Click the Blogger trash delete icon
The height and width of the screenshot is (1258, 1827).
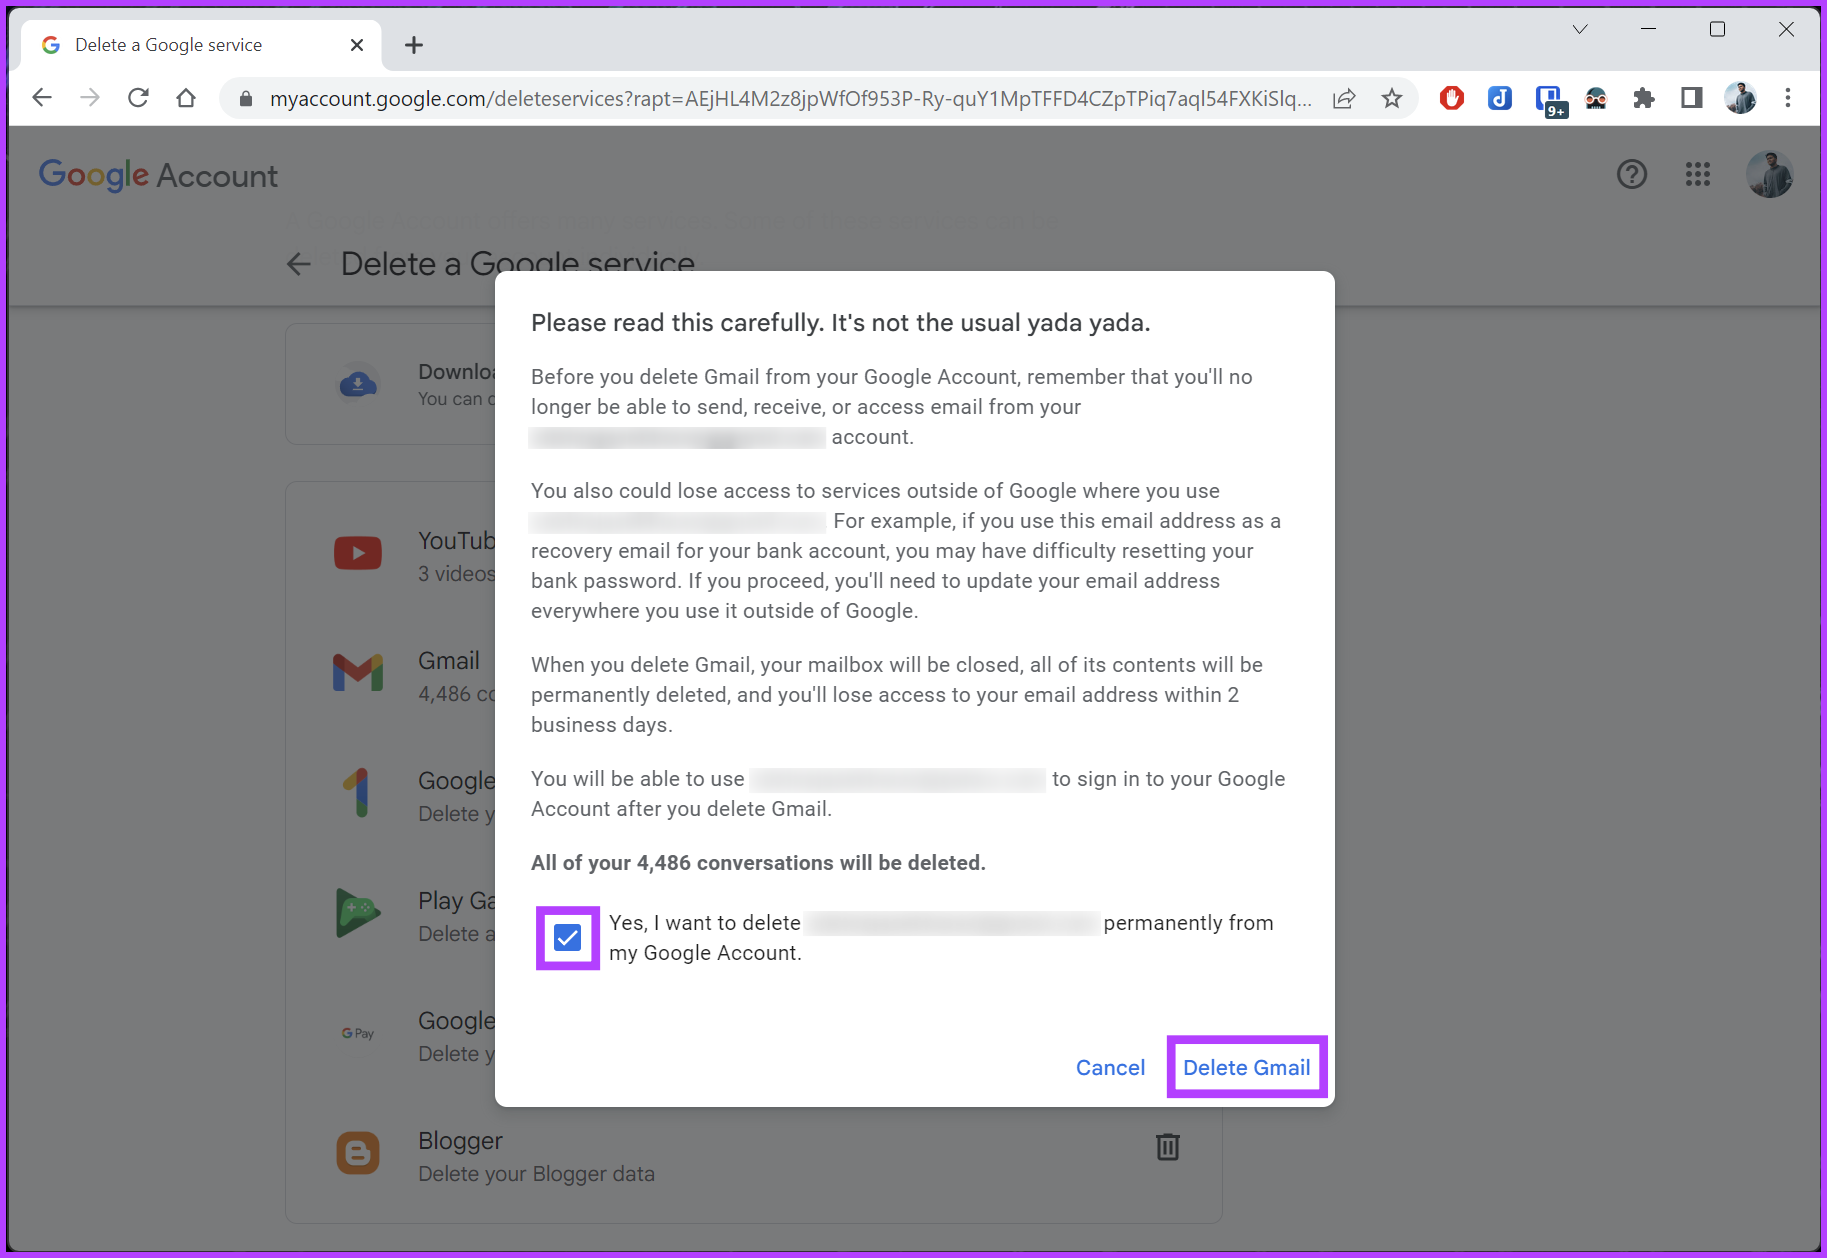tap(1168, 1147)
